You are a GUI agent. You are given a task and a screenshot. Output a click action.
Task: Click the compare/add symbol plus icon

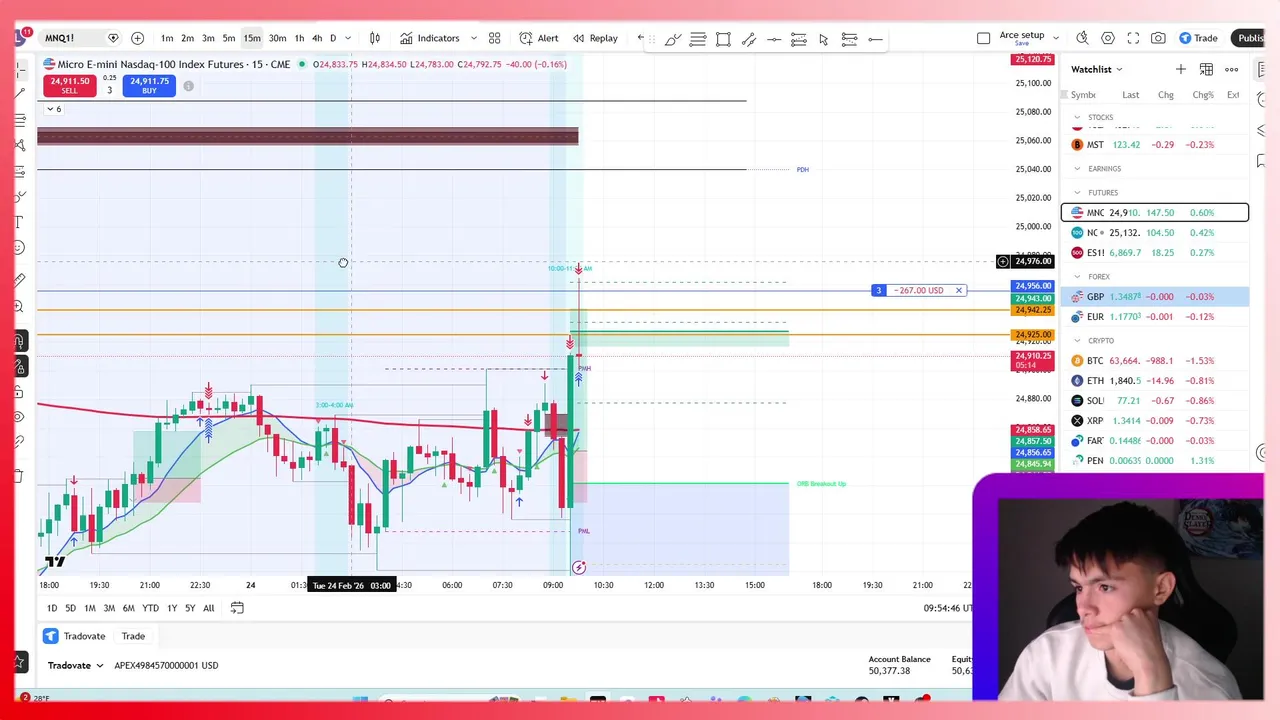tap(137, 38)
